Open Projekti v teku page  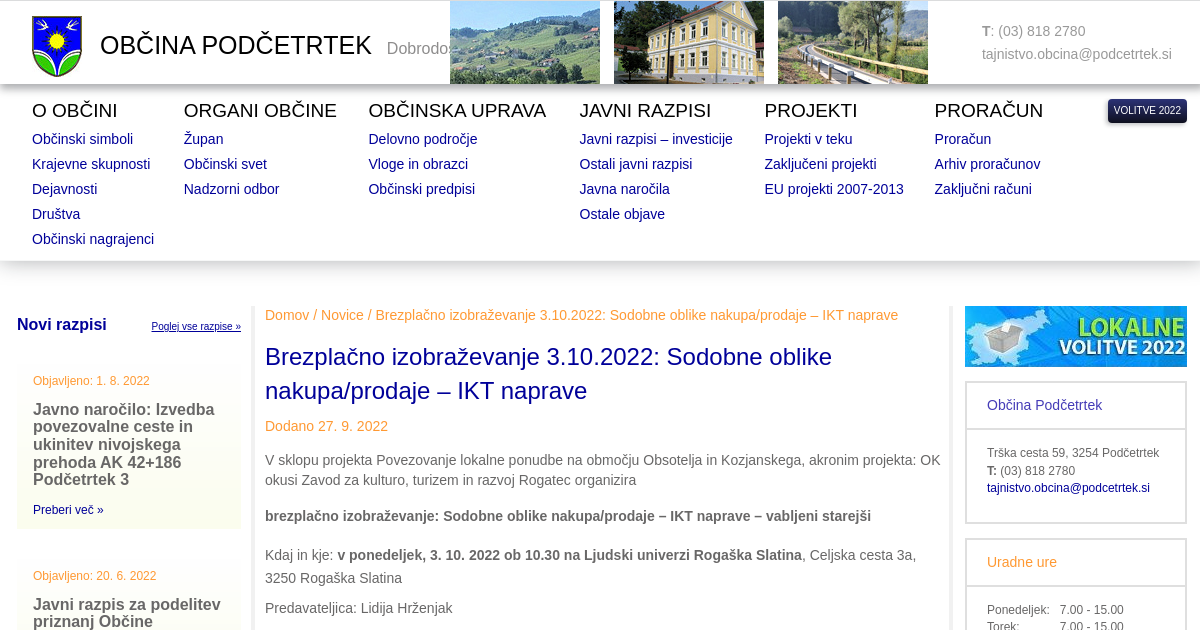tap(808, 139)
